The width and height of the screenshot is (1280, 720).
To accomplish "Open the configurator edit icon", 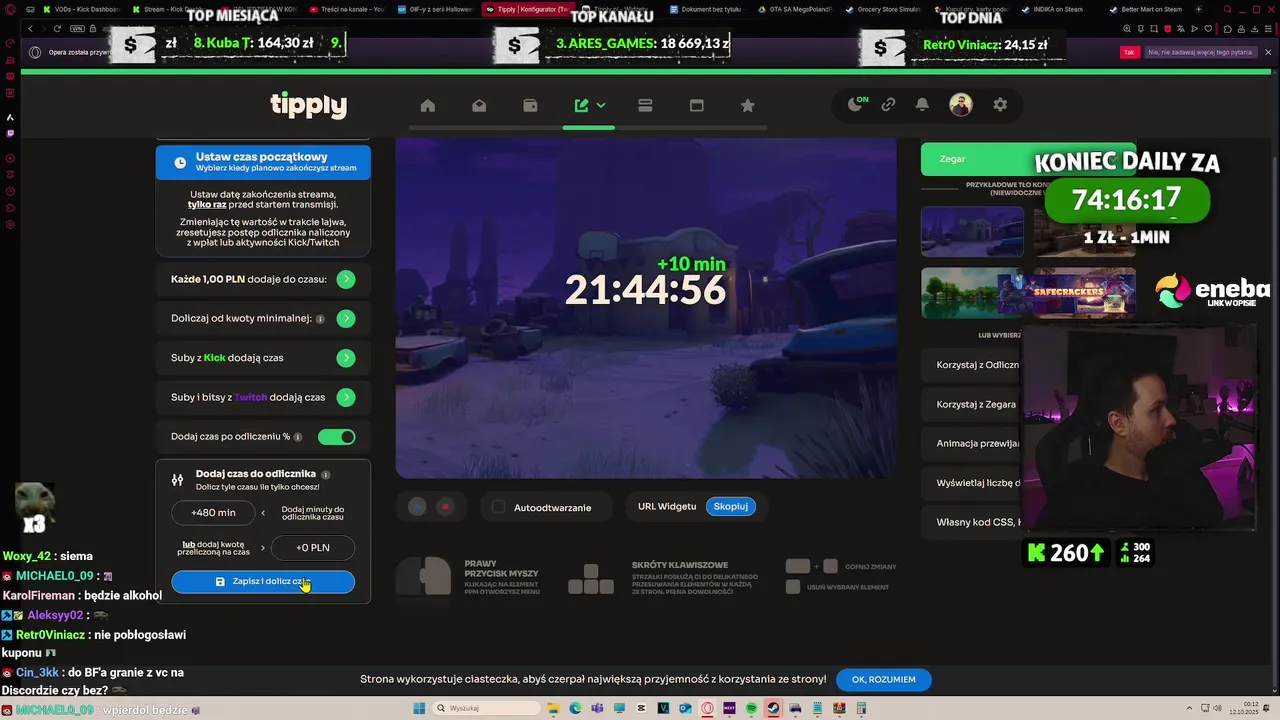I will click(581, 105).
